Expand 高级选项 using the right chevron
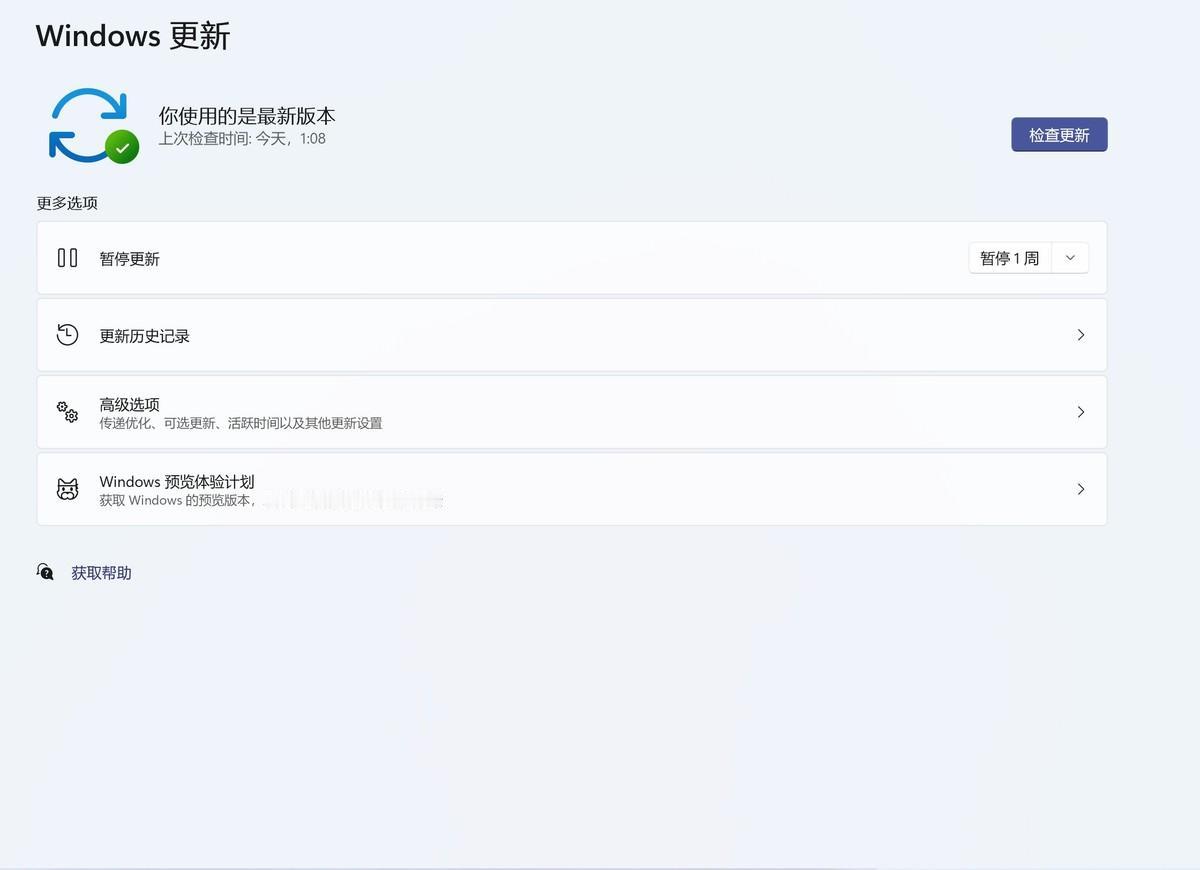The image size is (1200, 870). point(1081,412)
